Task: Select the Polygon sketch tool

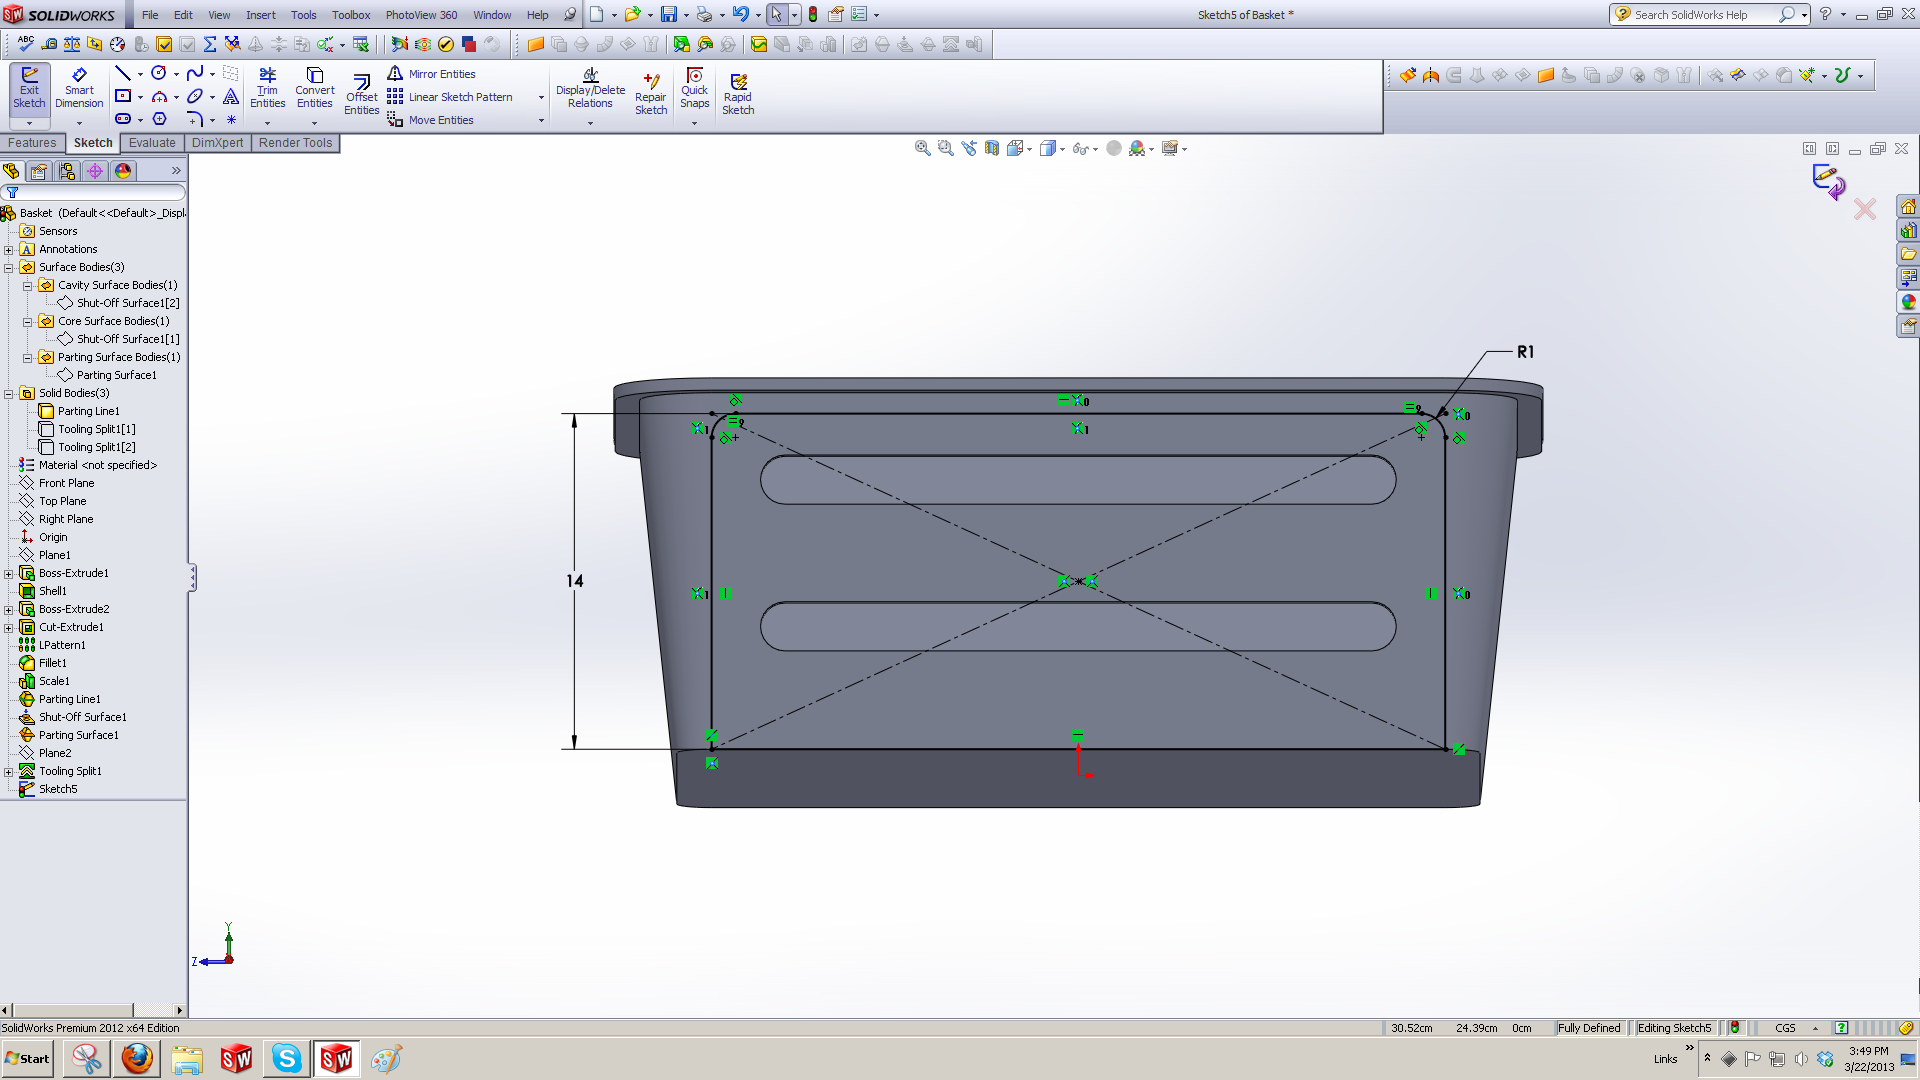Action: point(159,119)
